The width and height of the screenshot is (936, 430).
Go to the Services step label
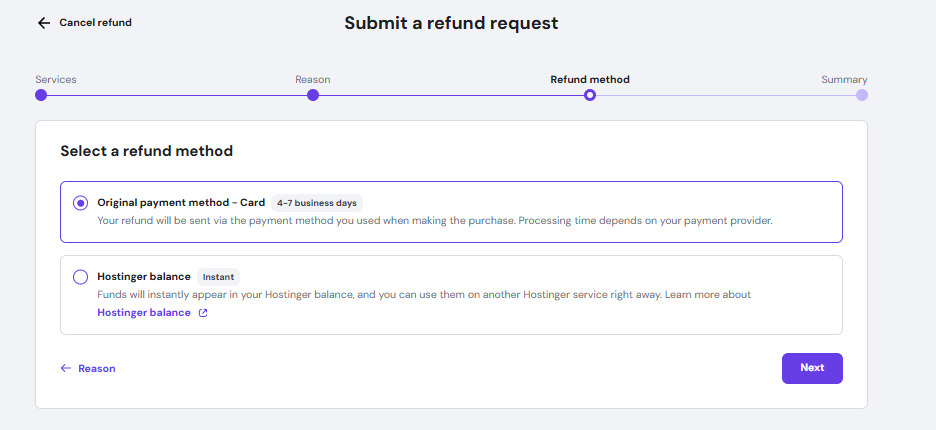56,79
